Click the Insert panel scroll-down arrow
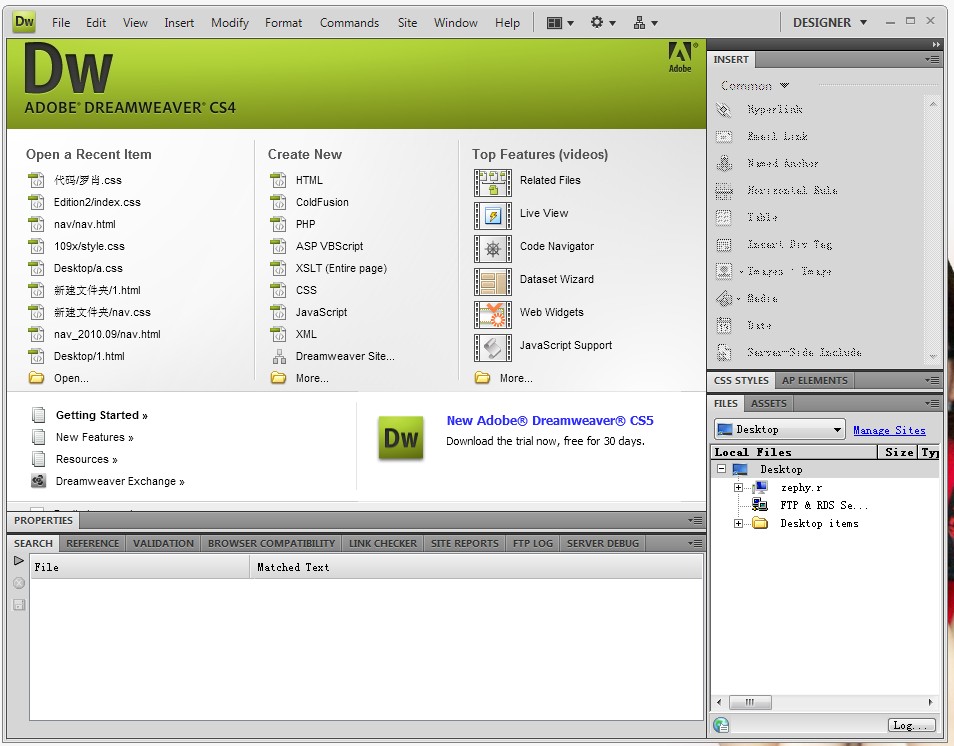954x746 pixels. (x=933, y=357)
